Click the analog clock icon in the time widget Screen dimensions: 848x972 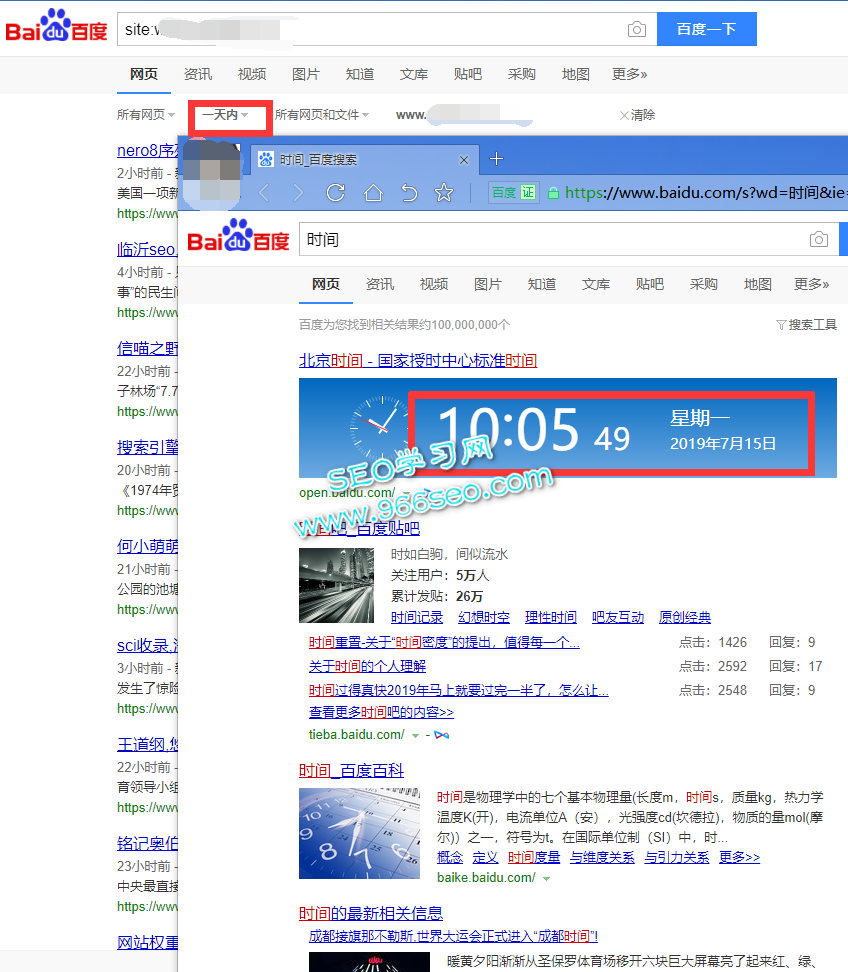(378, 427)
